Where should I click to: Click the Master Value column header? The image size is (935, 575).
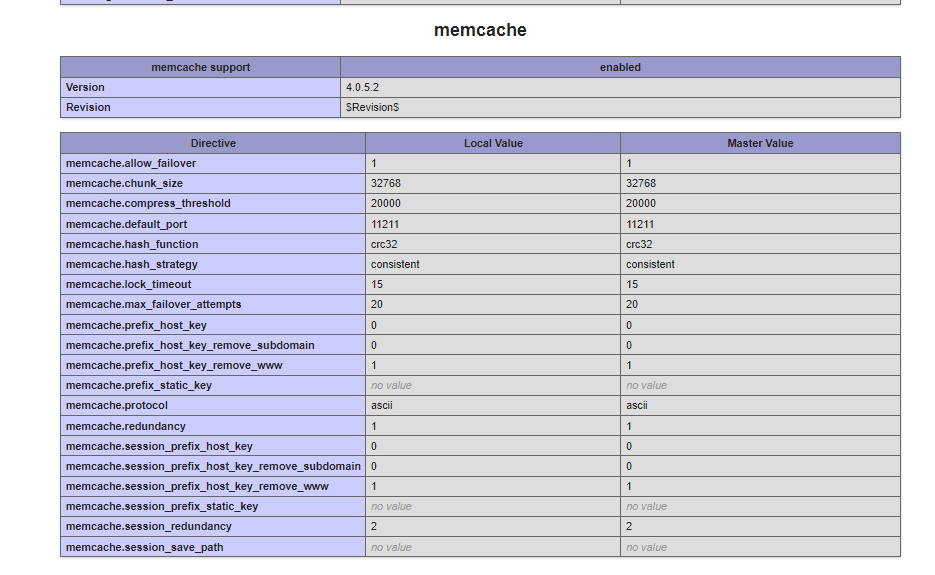(x=760, y=143)
